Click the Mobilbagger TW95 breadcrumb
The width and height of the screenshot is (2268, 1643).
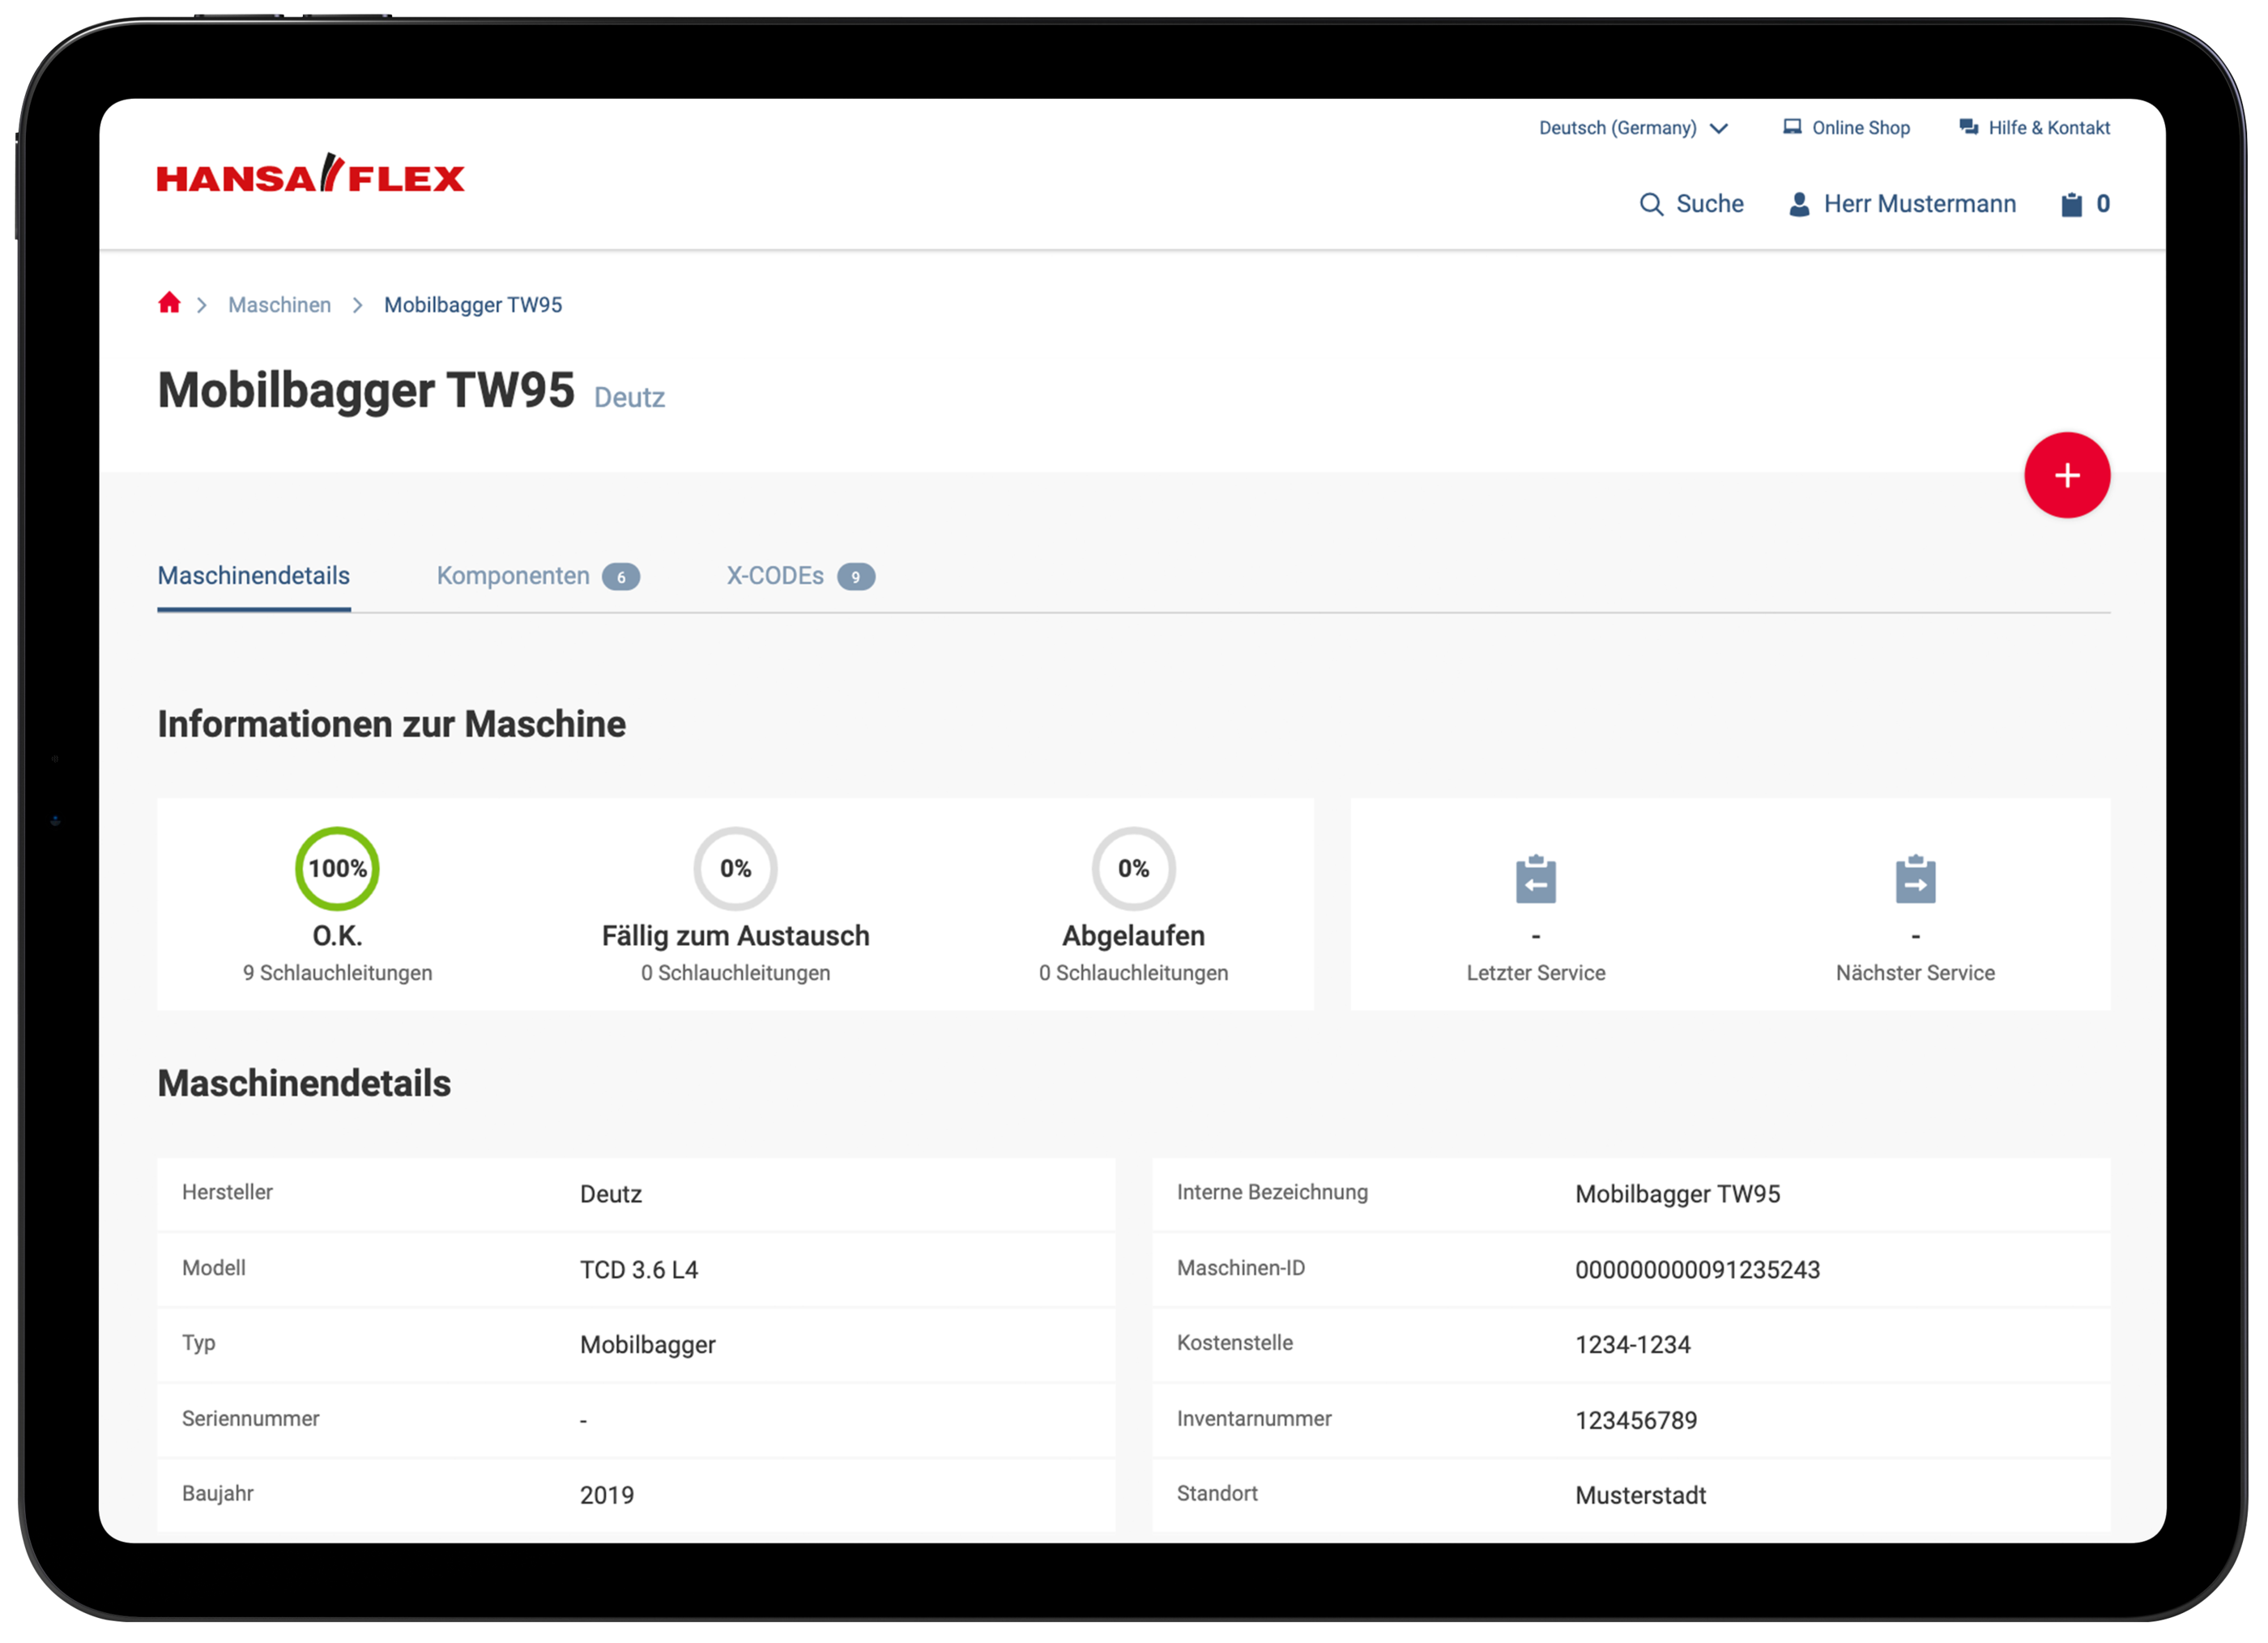tap(473, 305)
